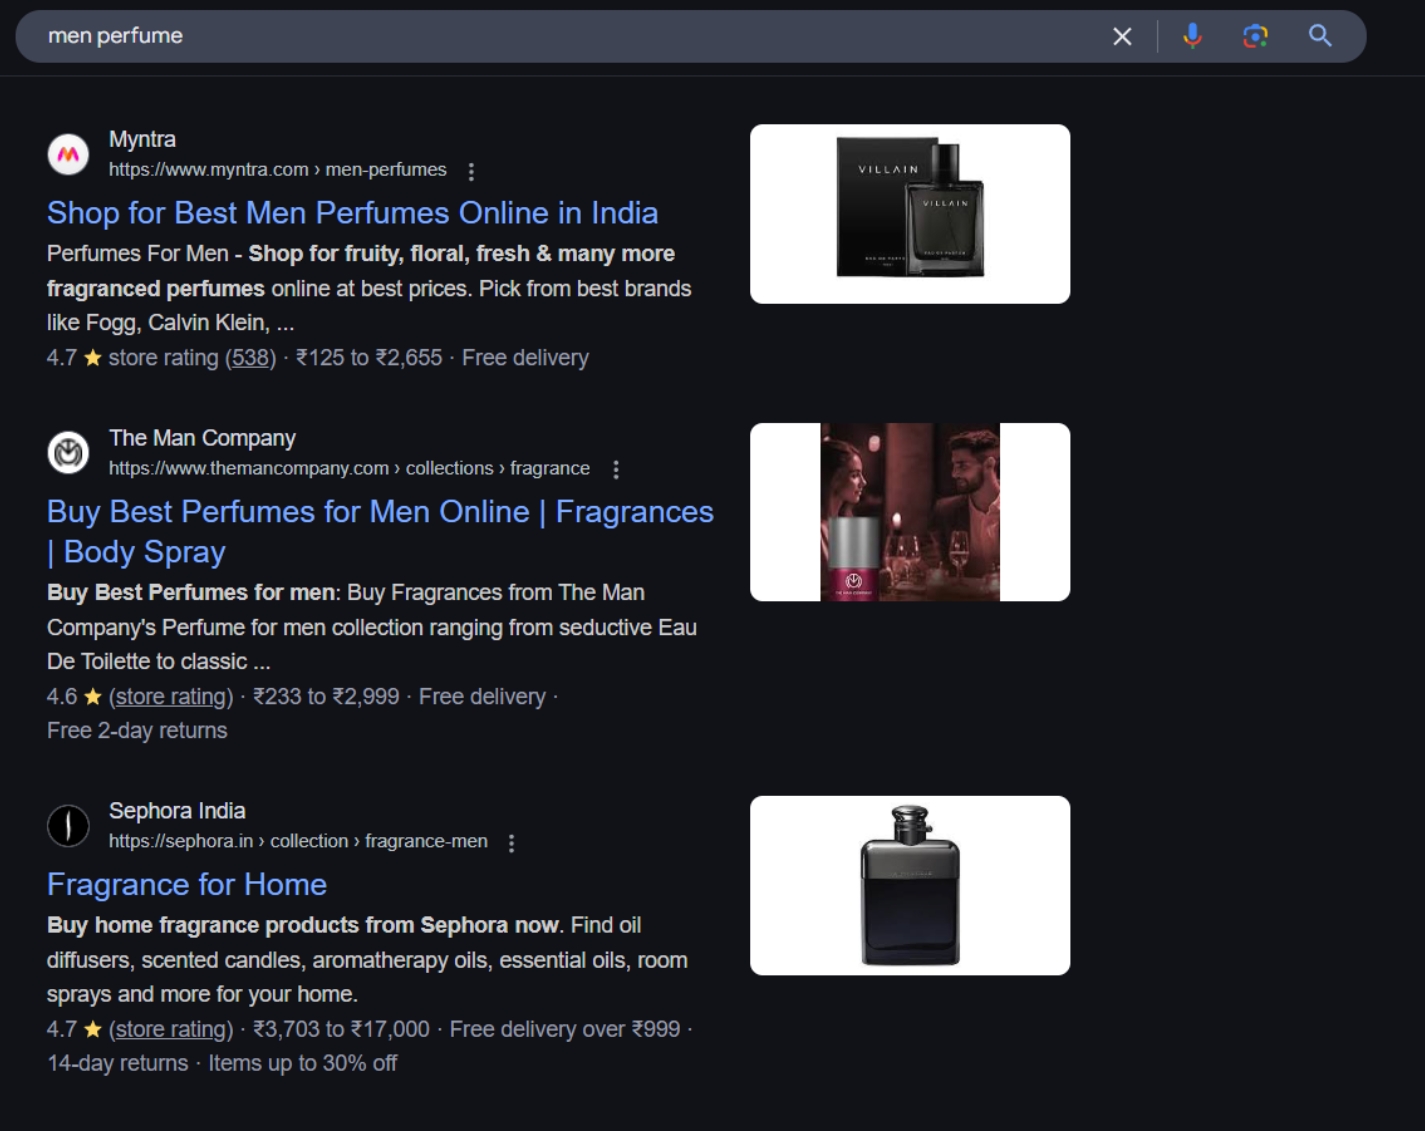Viewport: 1425px width, 1131px height.
Task: Click The Man Company favicon logo
Action: tap(68, 453)
